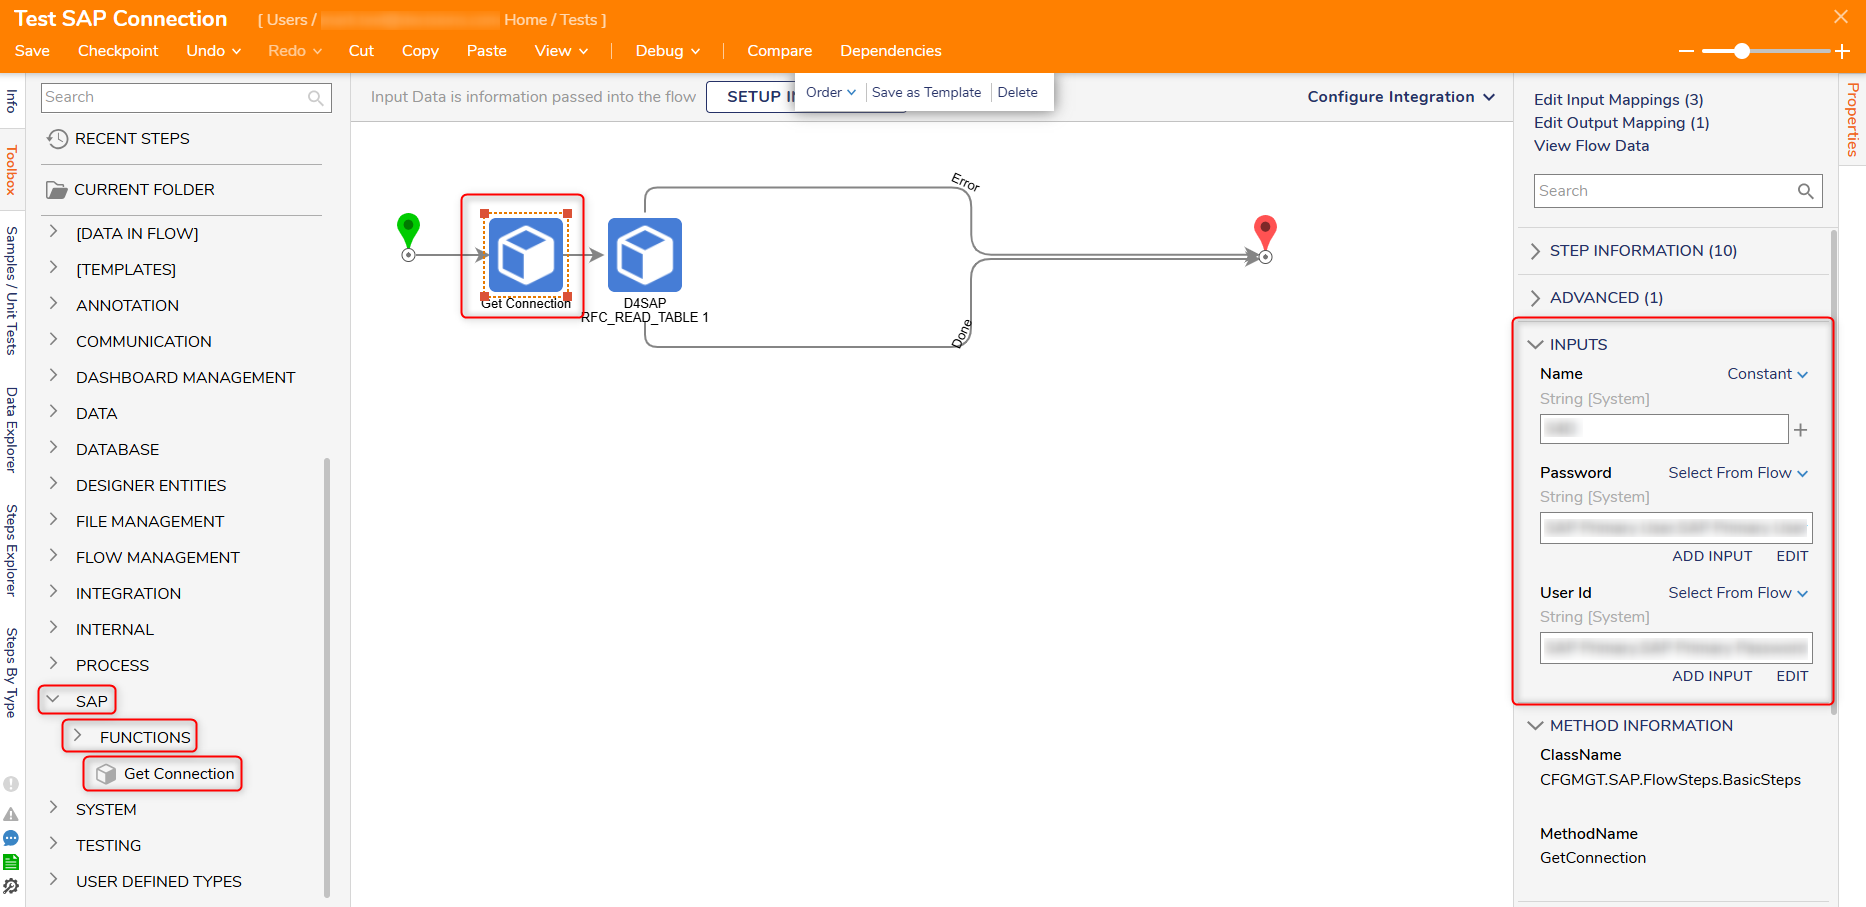Screen dimensions: 1866x907
Task: Click the toolbox search magnifier icon
Action: coord(316,98)
